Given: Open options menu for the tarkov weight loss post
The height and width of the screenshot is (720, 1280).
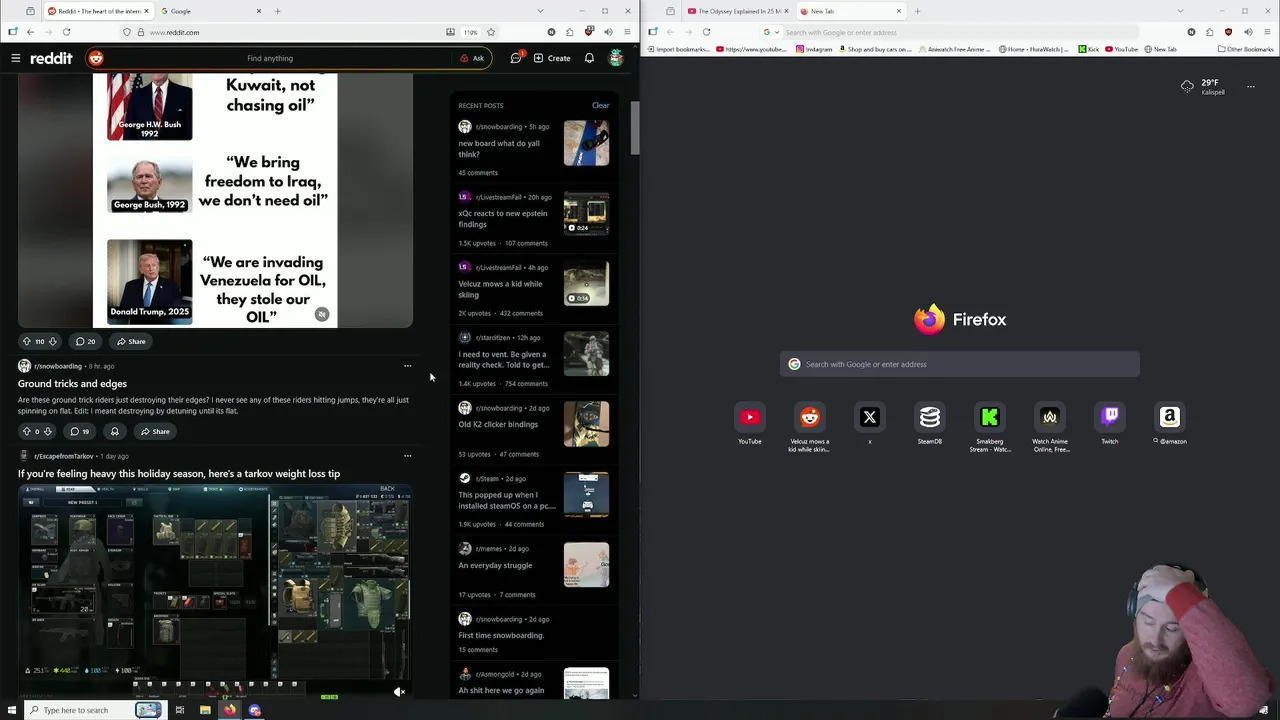Looking at the screenshot, I should click(407, 456).
